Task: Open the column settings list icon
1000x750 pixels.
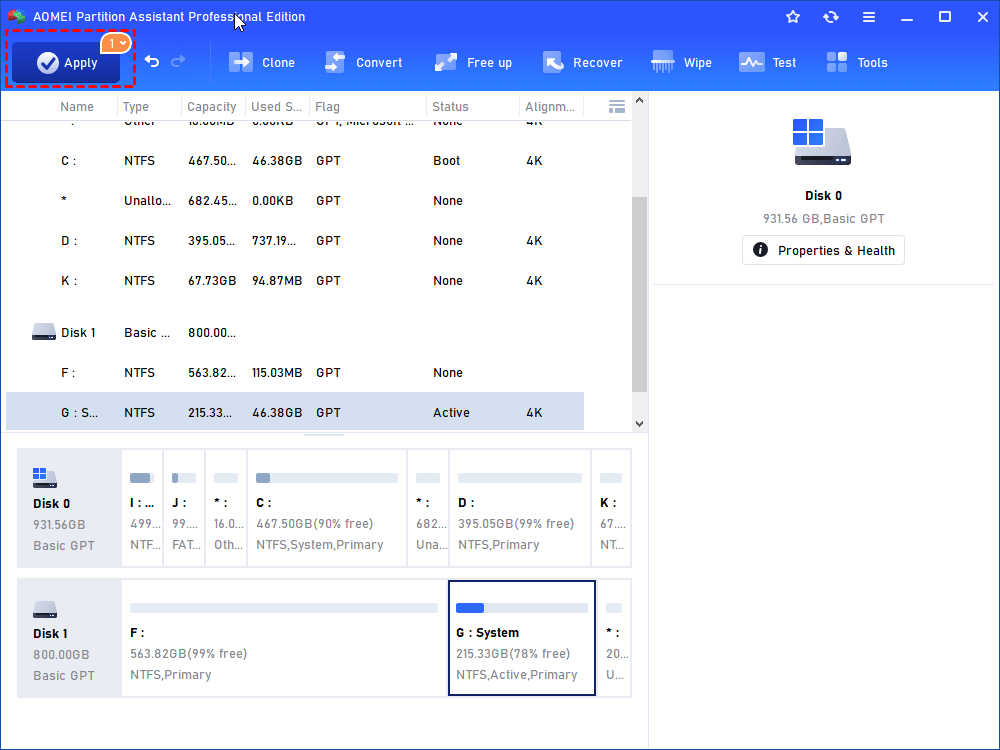Action: pos(617,106)
